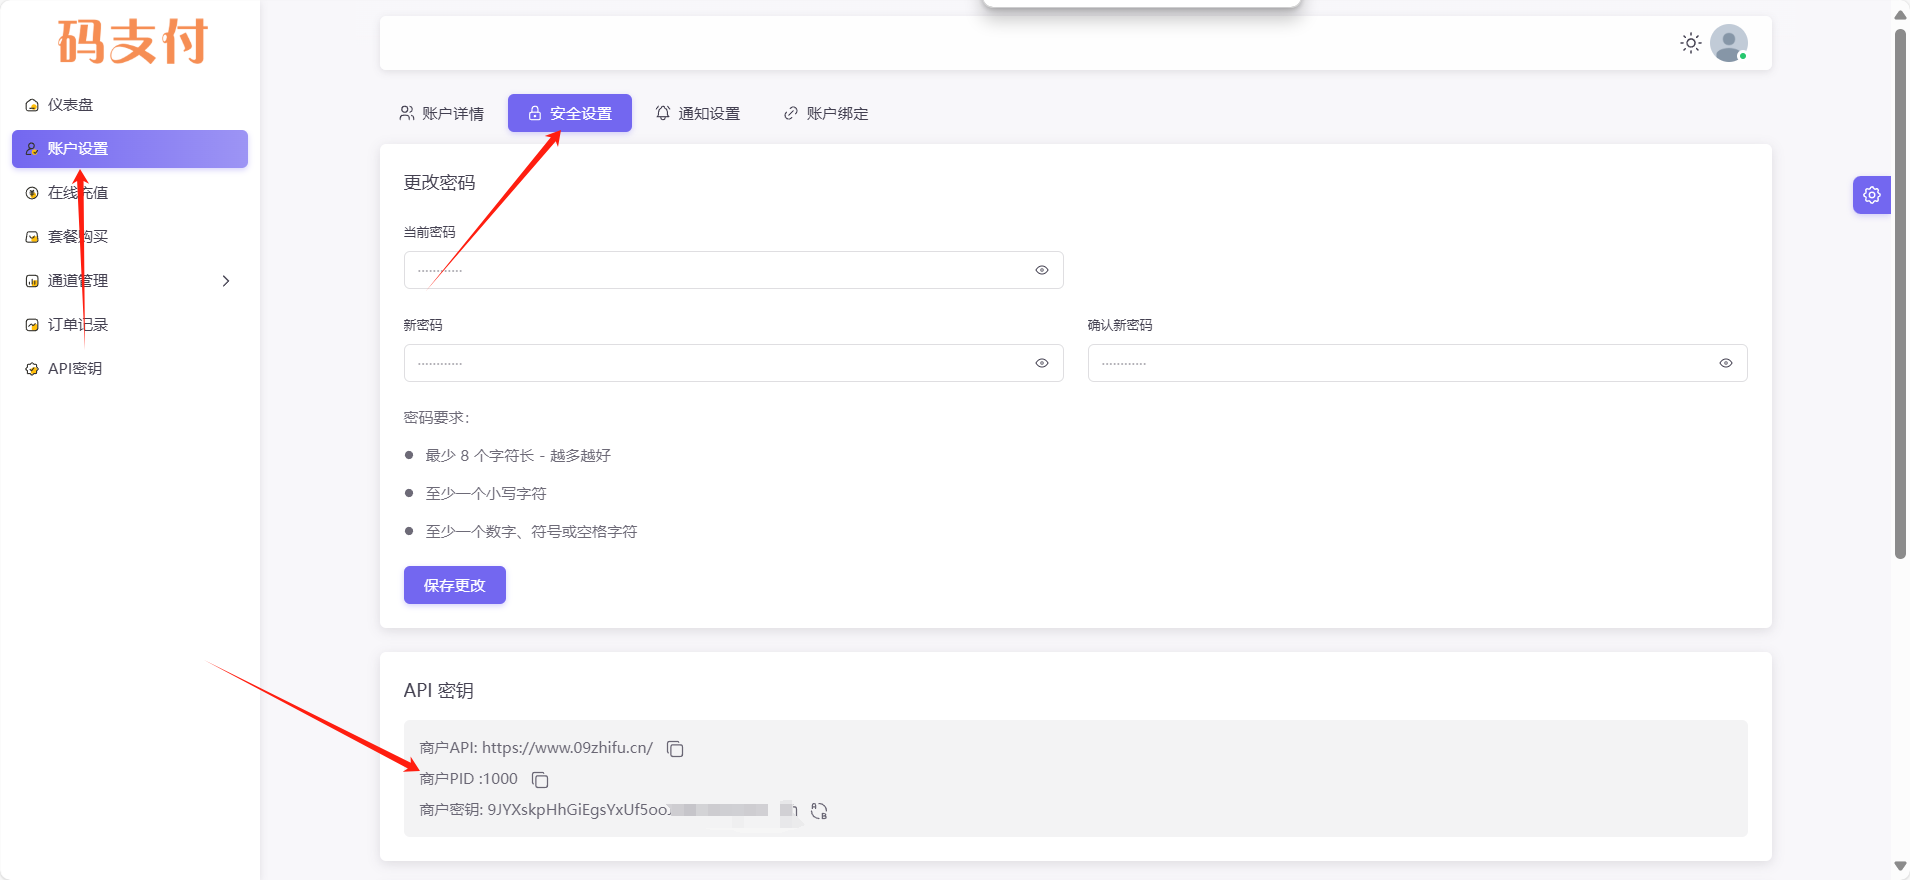Click the 码支付 logo
Image resolution: width=1910 pixels, height=880 pixels.
click(132, 42)
